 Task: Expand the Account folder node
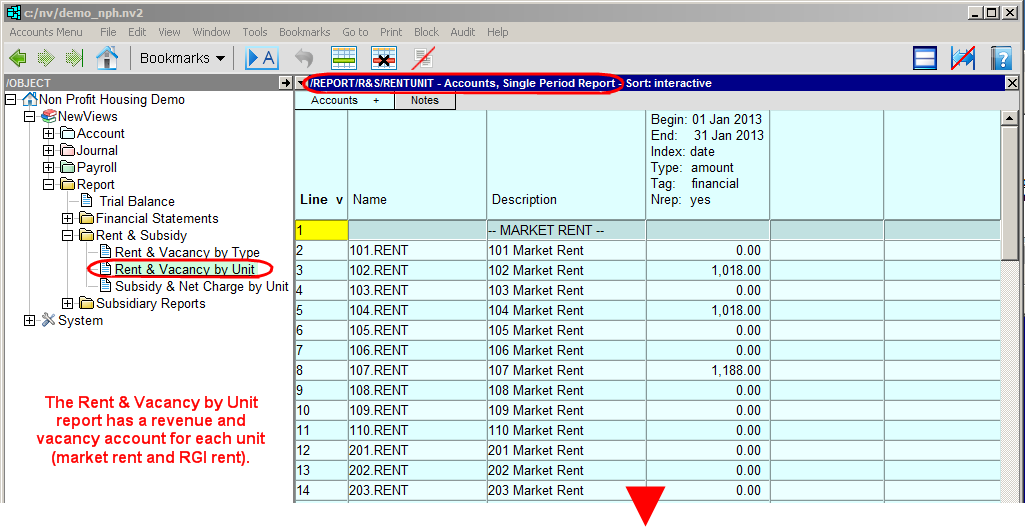pos(48,134)
